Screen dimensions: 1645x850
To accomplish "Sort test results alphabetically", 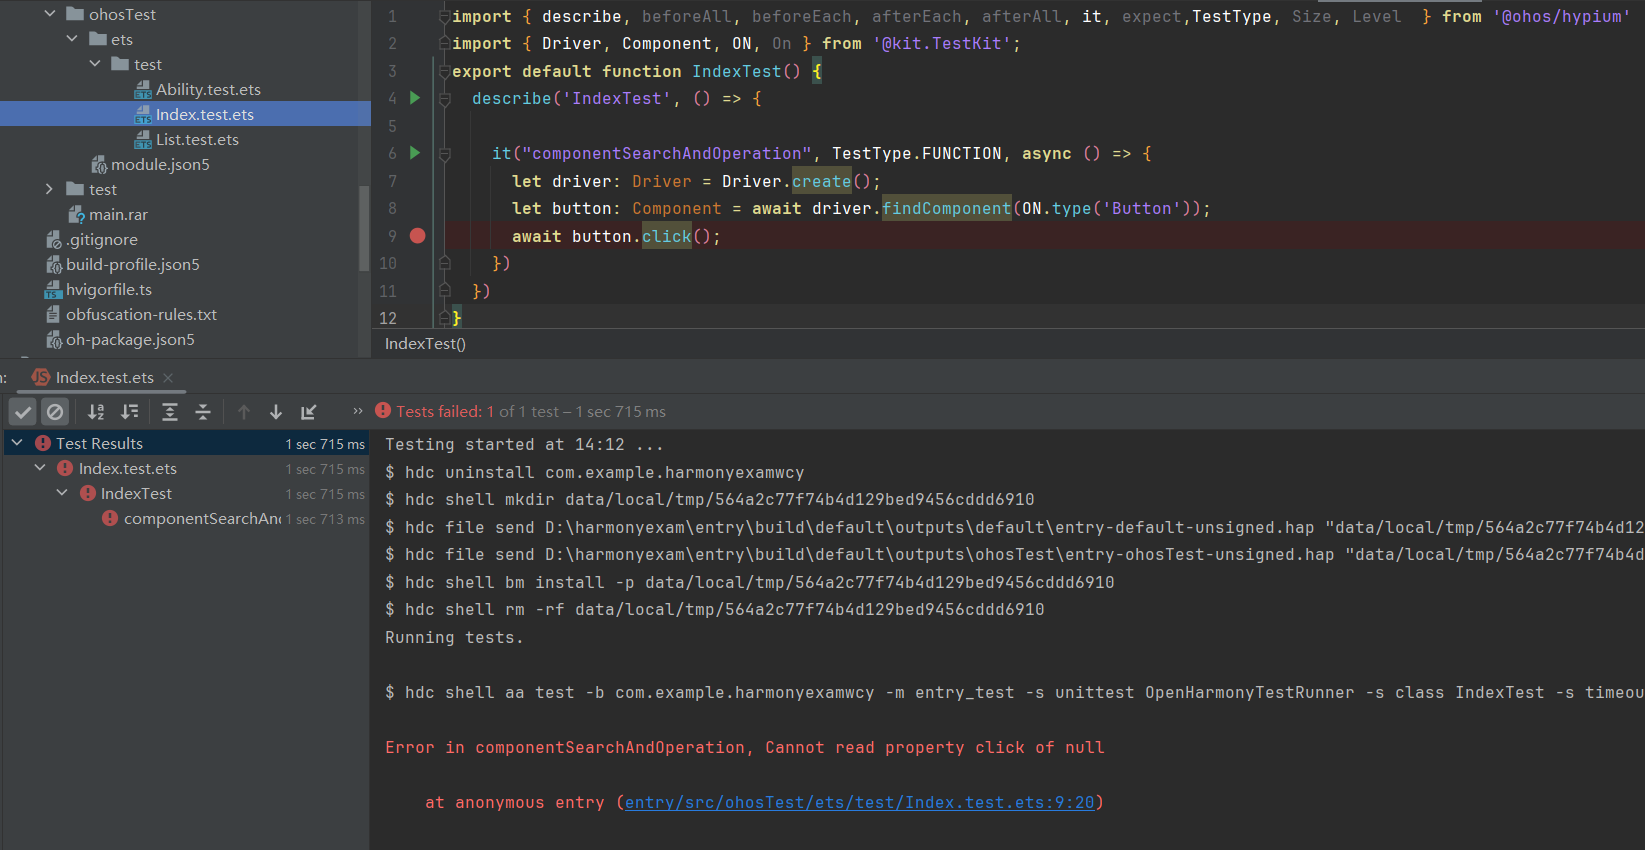I will (96, 412).
